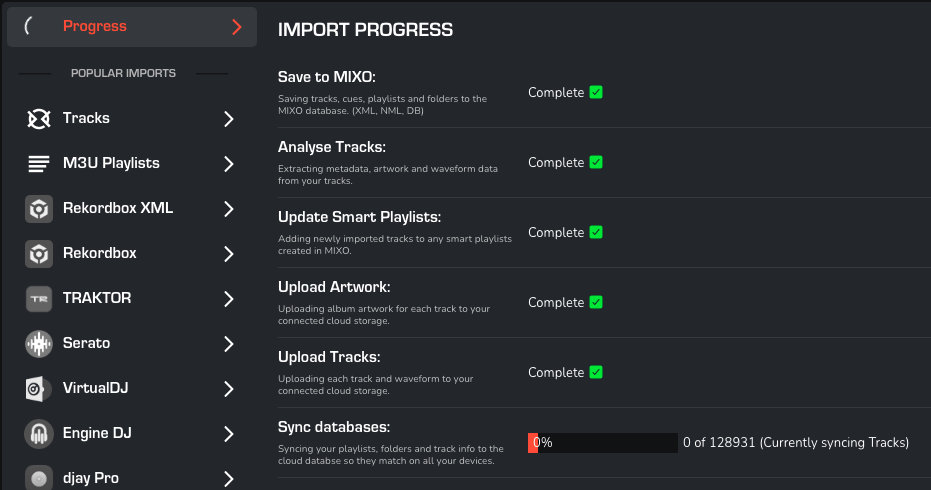Click the Save to MIXO complete checkbox
The image size is (931, 490).
click(596, 93)
